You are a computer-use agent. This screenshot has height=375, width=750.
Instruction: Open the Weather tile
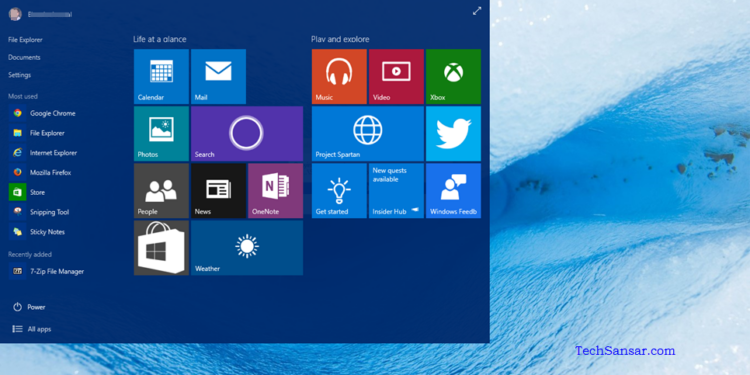(247, 248)
